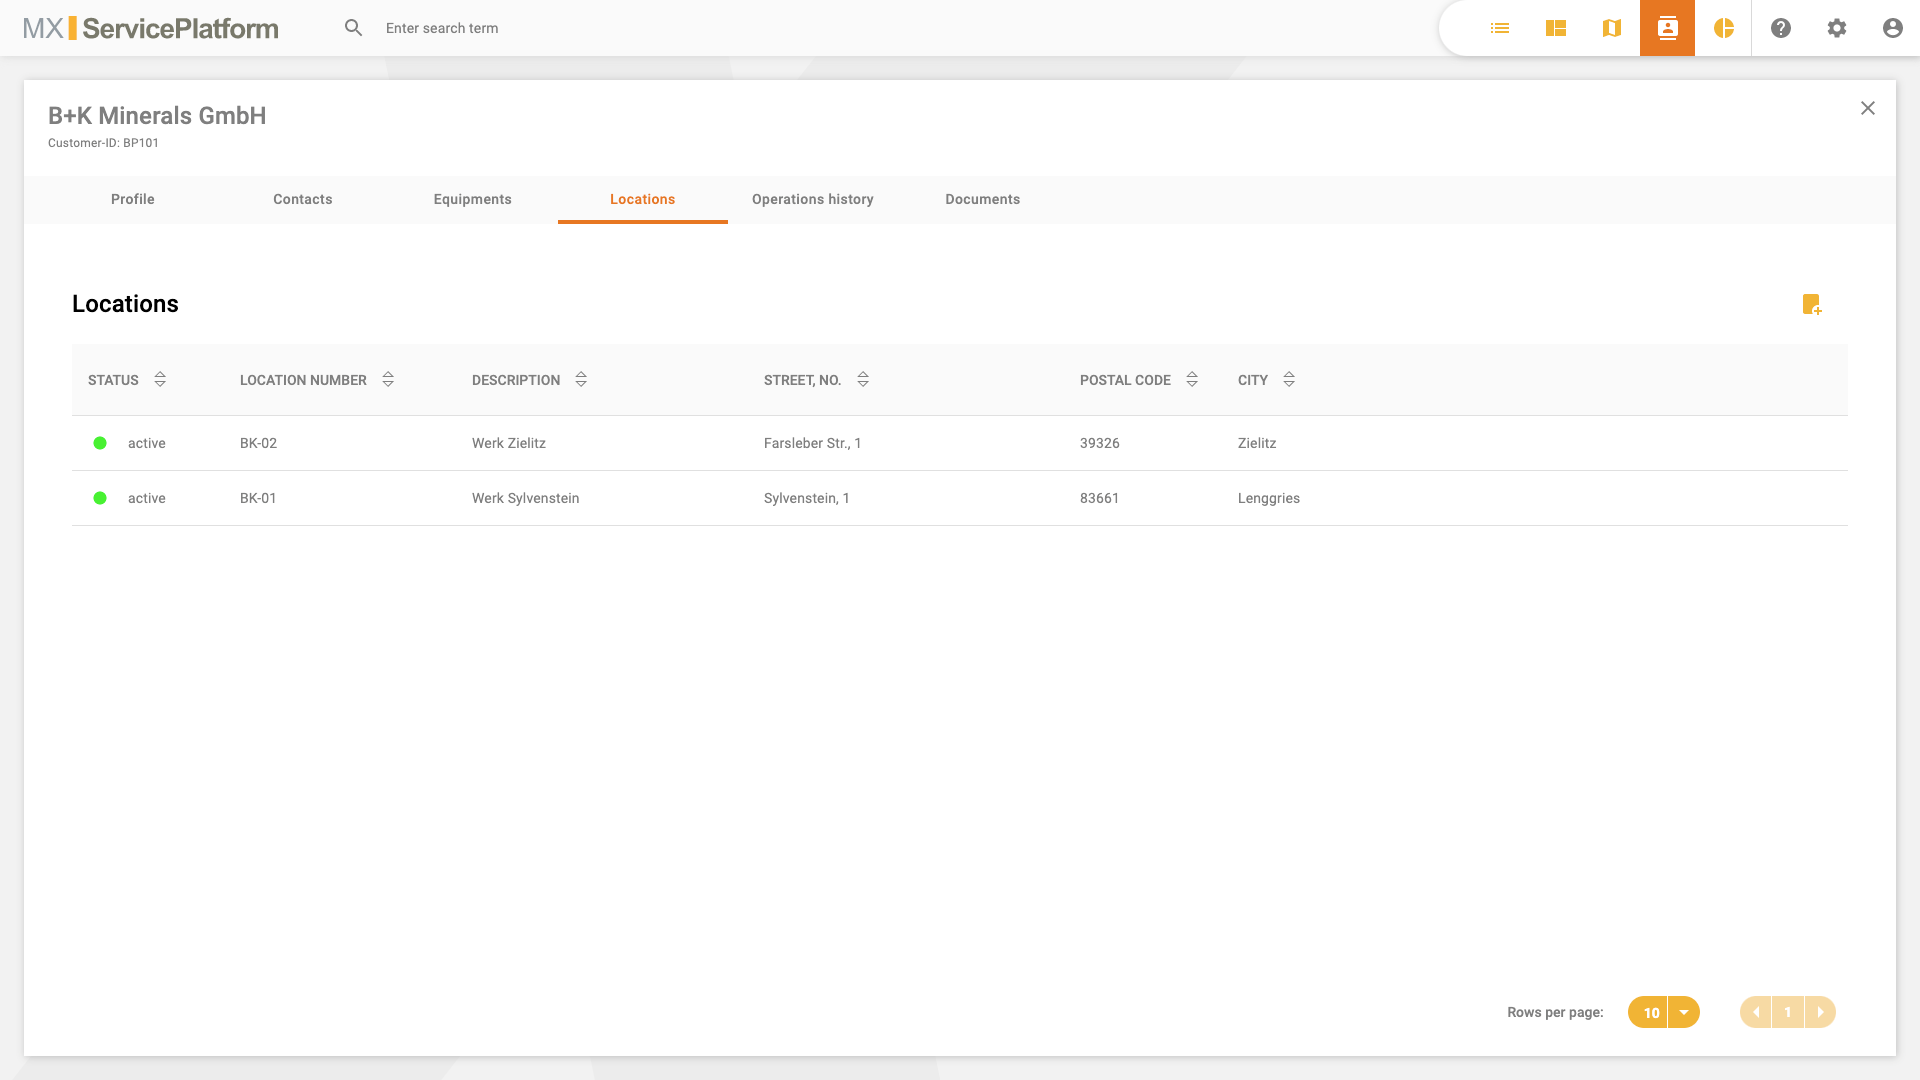The width and height of the screenshot is (1920, 1080).
Task: Sort table by Description column
Action: (581, 380)
